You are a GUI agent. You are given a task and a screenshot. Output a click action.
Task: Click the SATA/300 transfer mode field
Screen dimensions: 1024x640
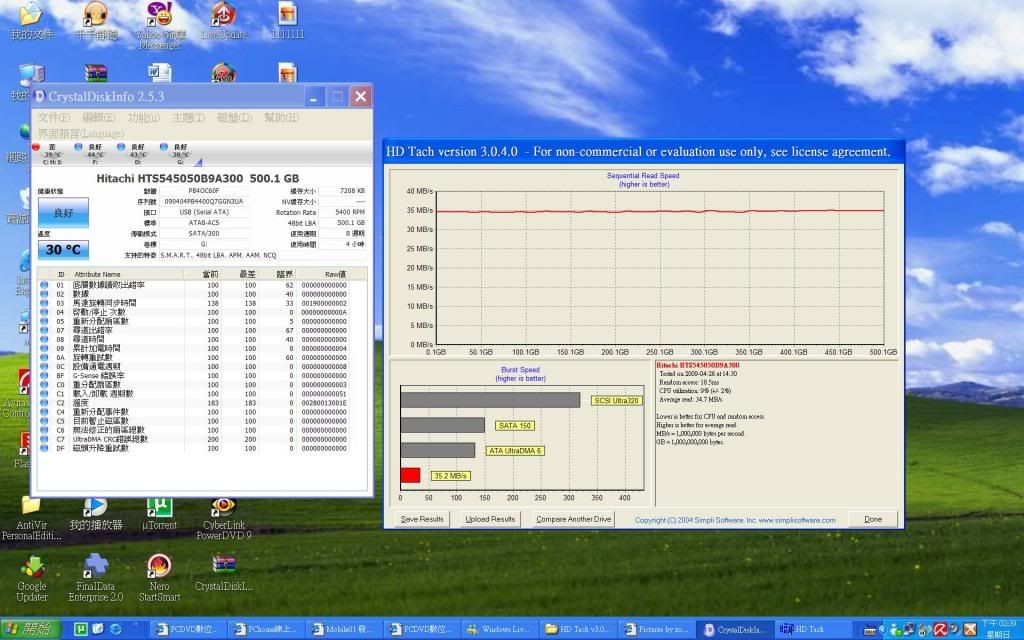pos(204,233)
